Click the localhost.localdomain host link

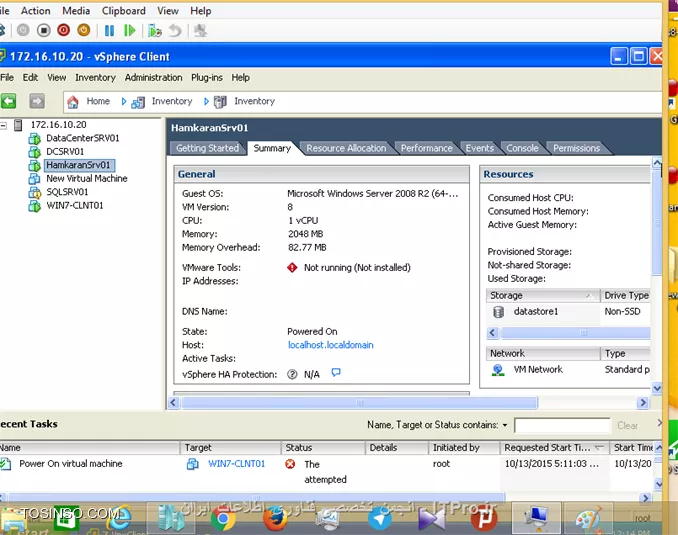[331, 345]
